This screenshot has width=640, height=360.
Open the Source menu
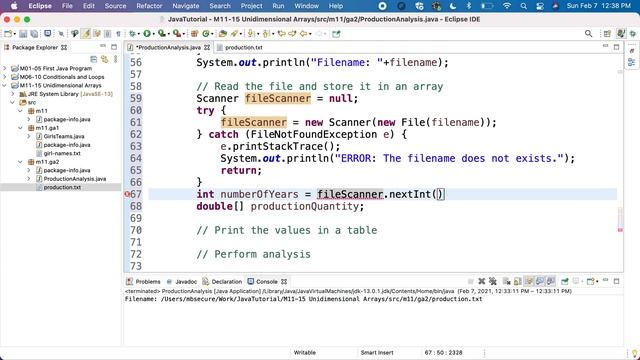point(115,6)
